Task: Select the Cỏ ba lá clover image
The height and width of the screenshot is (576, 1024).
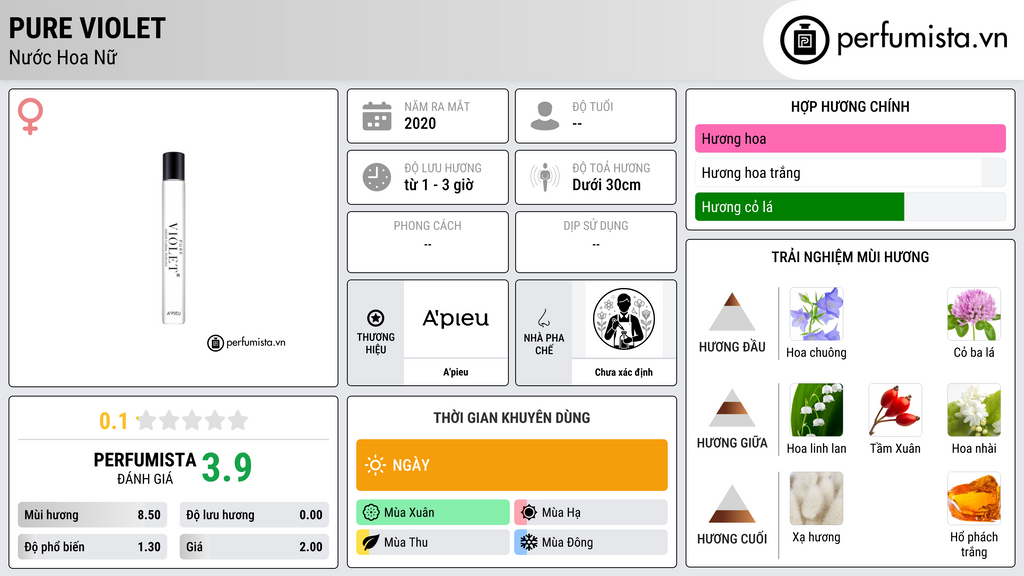Action: pyautogui.click(x=974, y=314)
